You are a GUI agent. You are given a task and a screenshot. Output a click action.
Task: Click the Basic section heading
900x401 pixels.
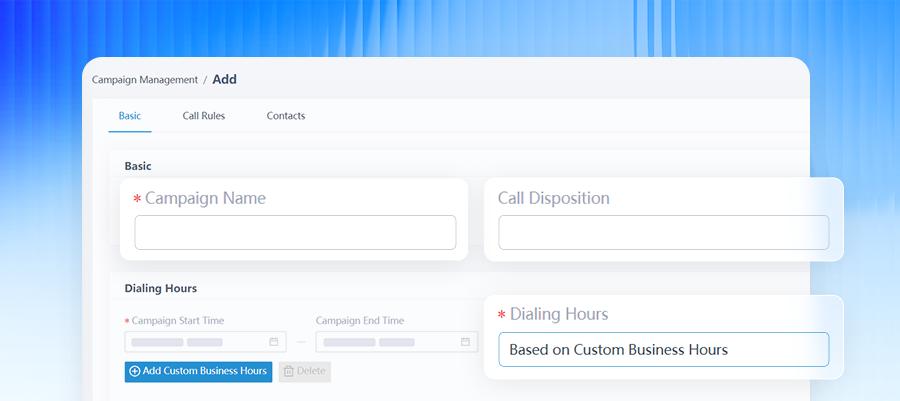[138, 166]
